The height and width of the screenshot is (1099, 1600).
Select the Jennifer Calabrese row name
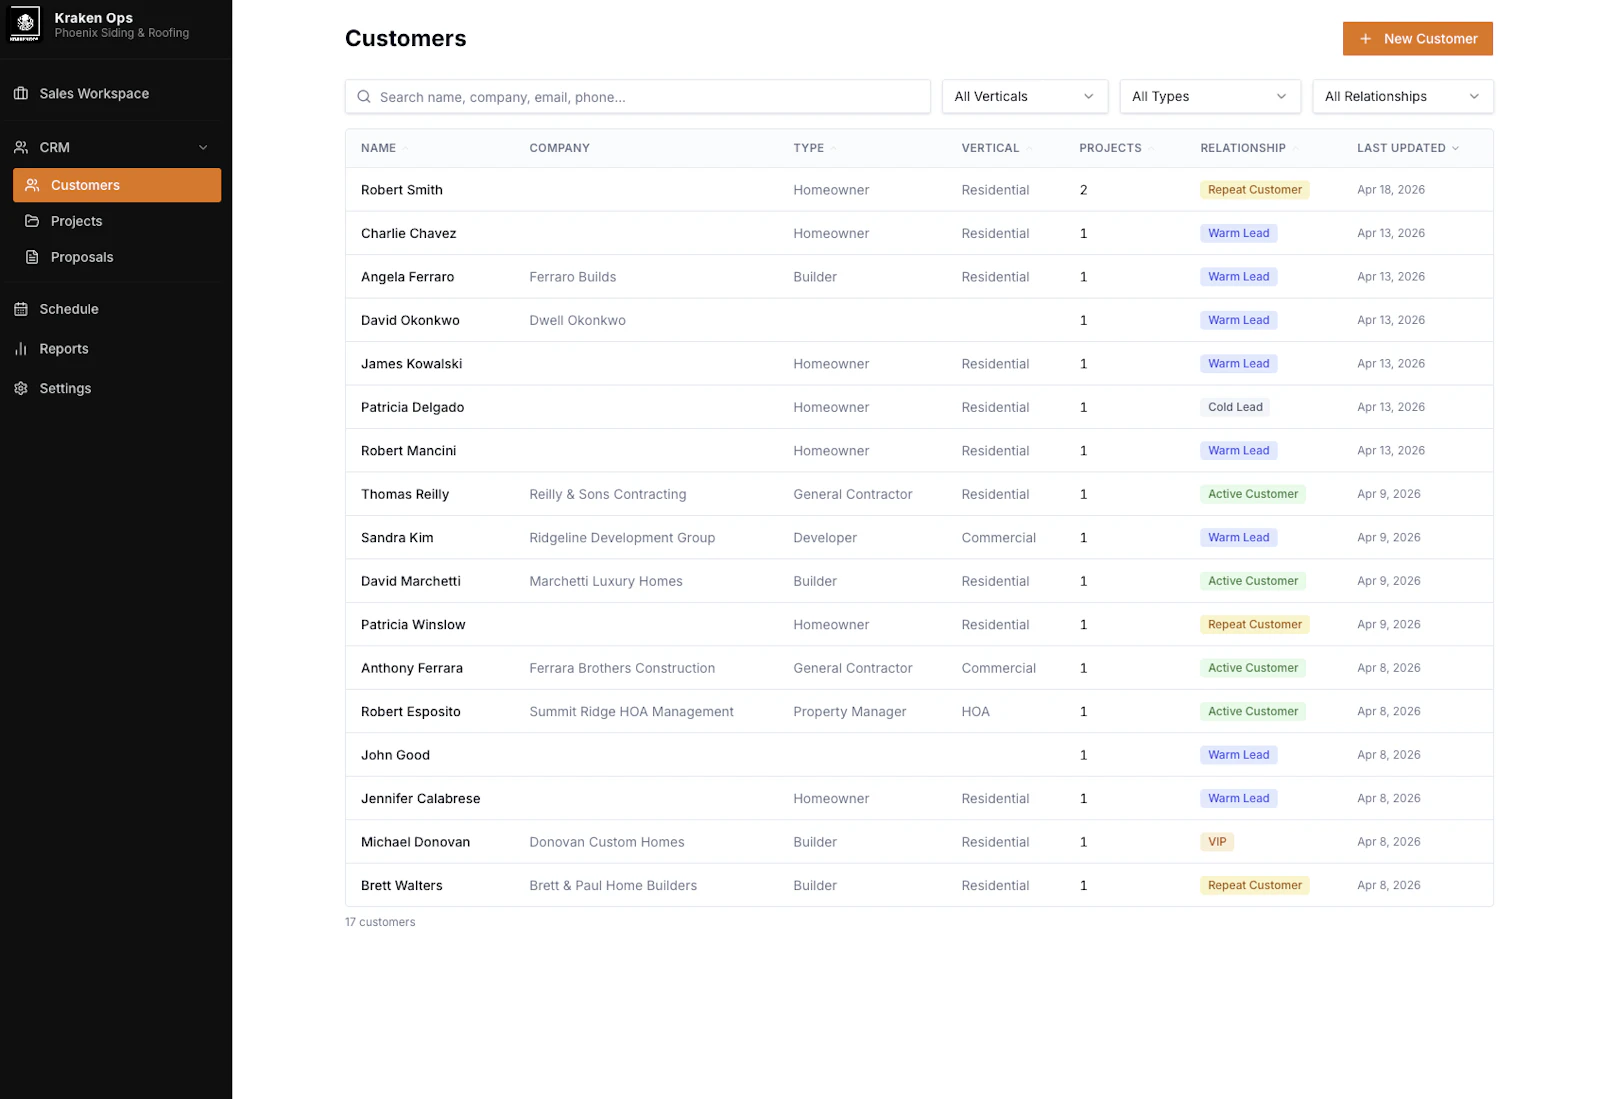[420, 799]
